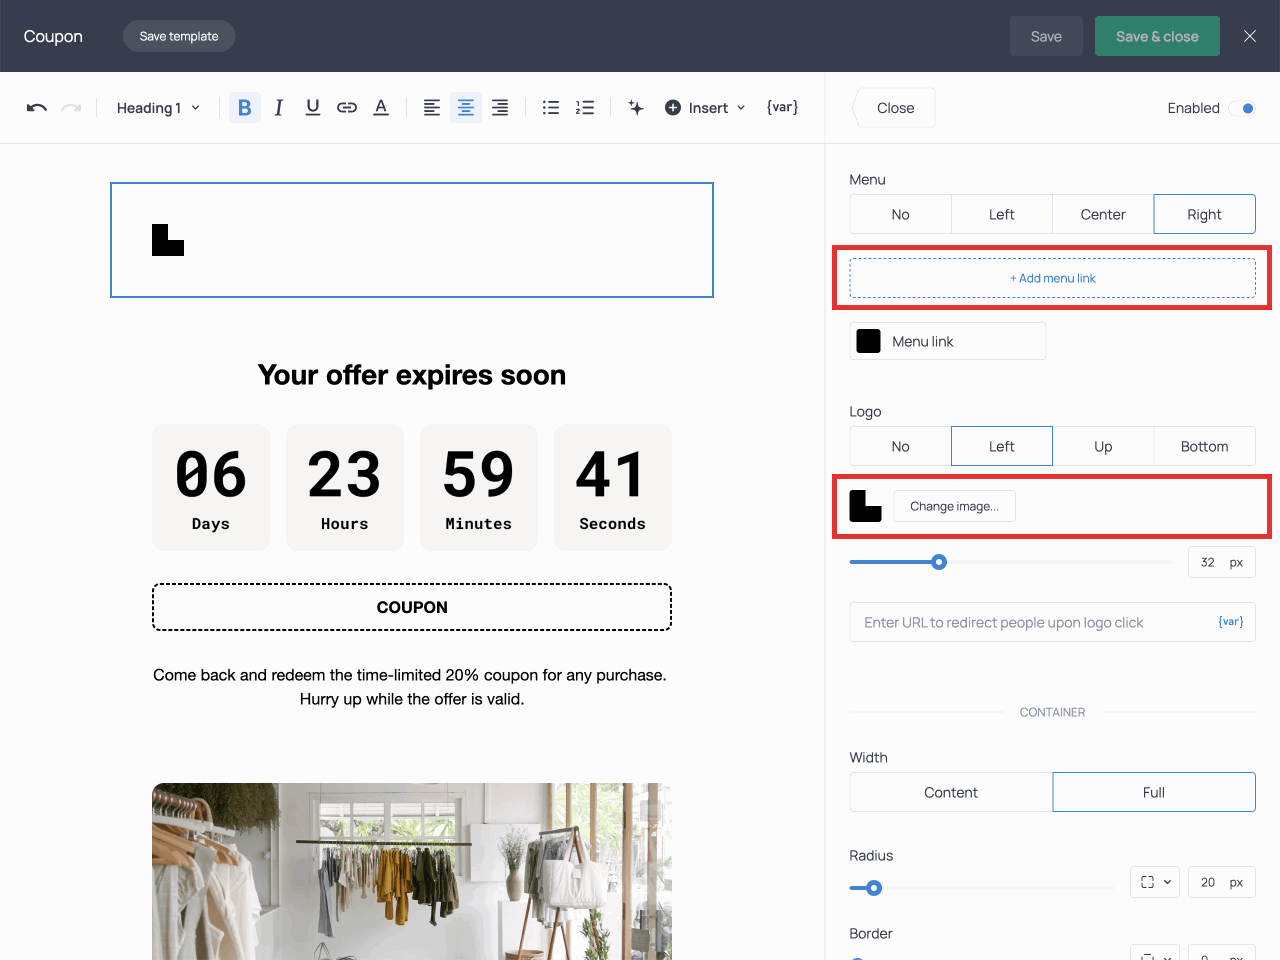Image resolution: width=1280 pixels, height=960 pixels.
Task: Click the AI sparkle icon
Action: 636,108
